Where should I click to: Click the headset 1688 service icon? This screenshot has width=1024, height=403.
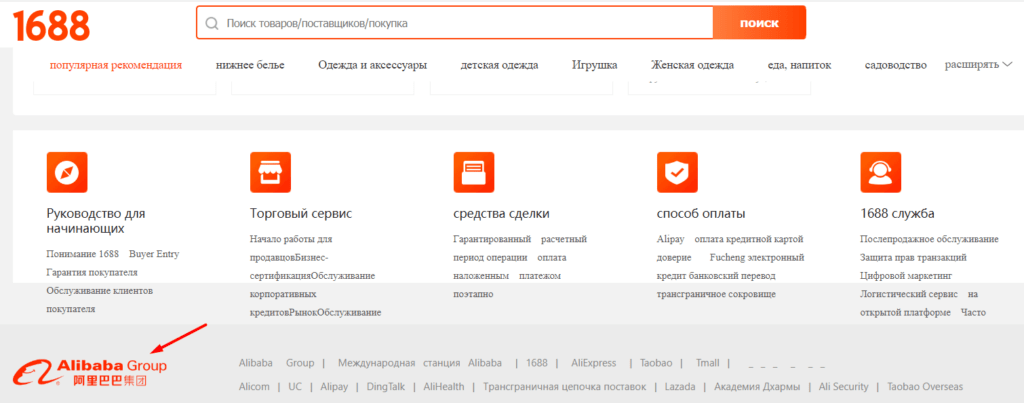pos(880,172)
